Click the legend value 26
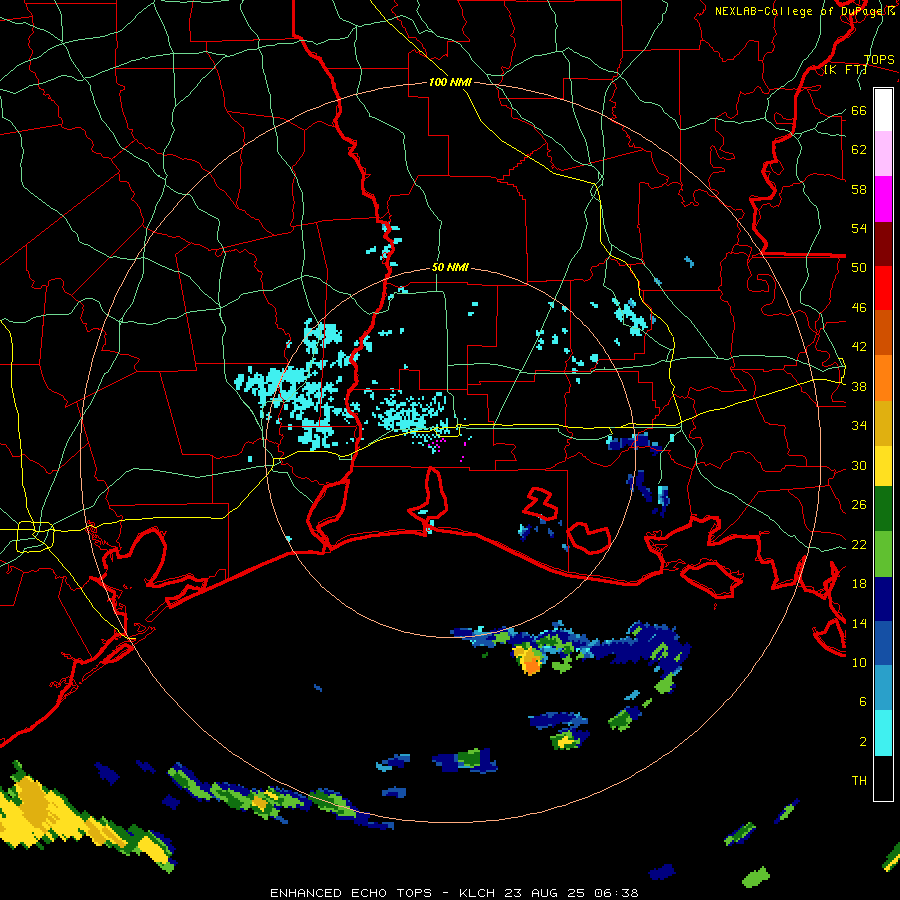 pyautogui.click(x=859, y=505)
